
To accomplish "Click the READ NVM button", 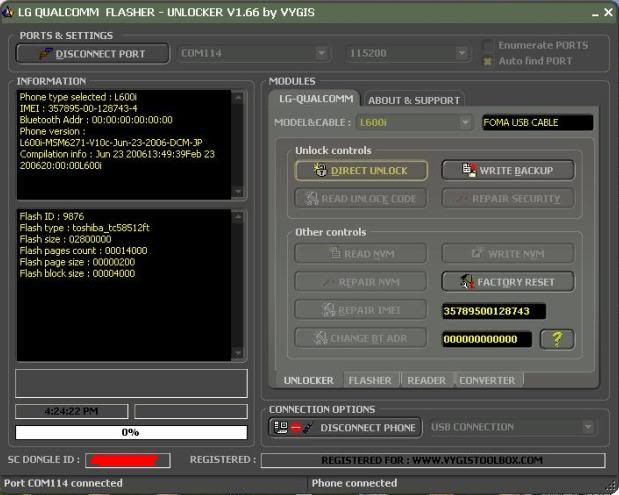I will [x=360, y=253].
